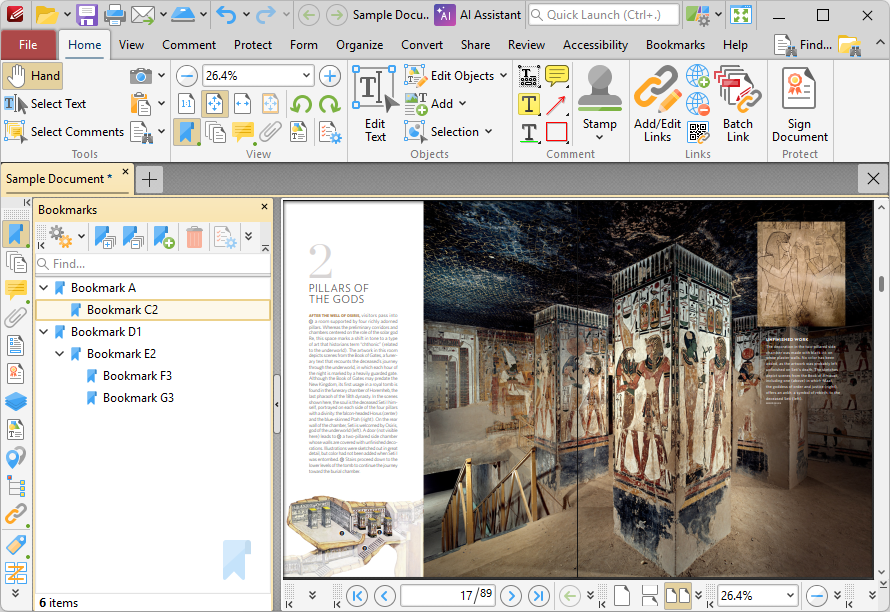Click the bookmarks Find search field
Viewport: 890px width, 612px height.
(x=153, y=264)
